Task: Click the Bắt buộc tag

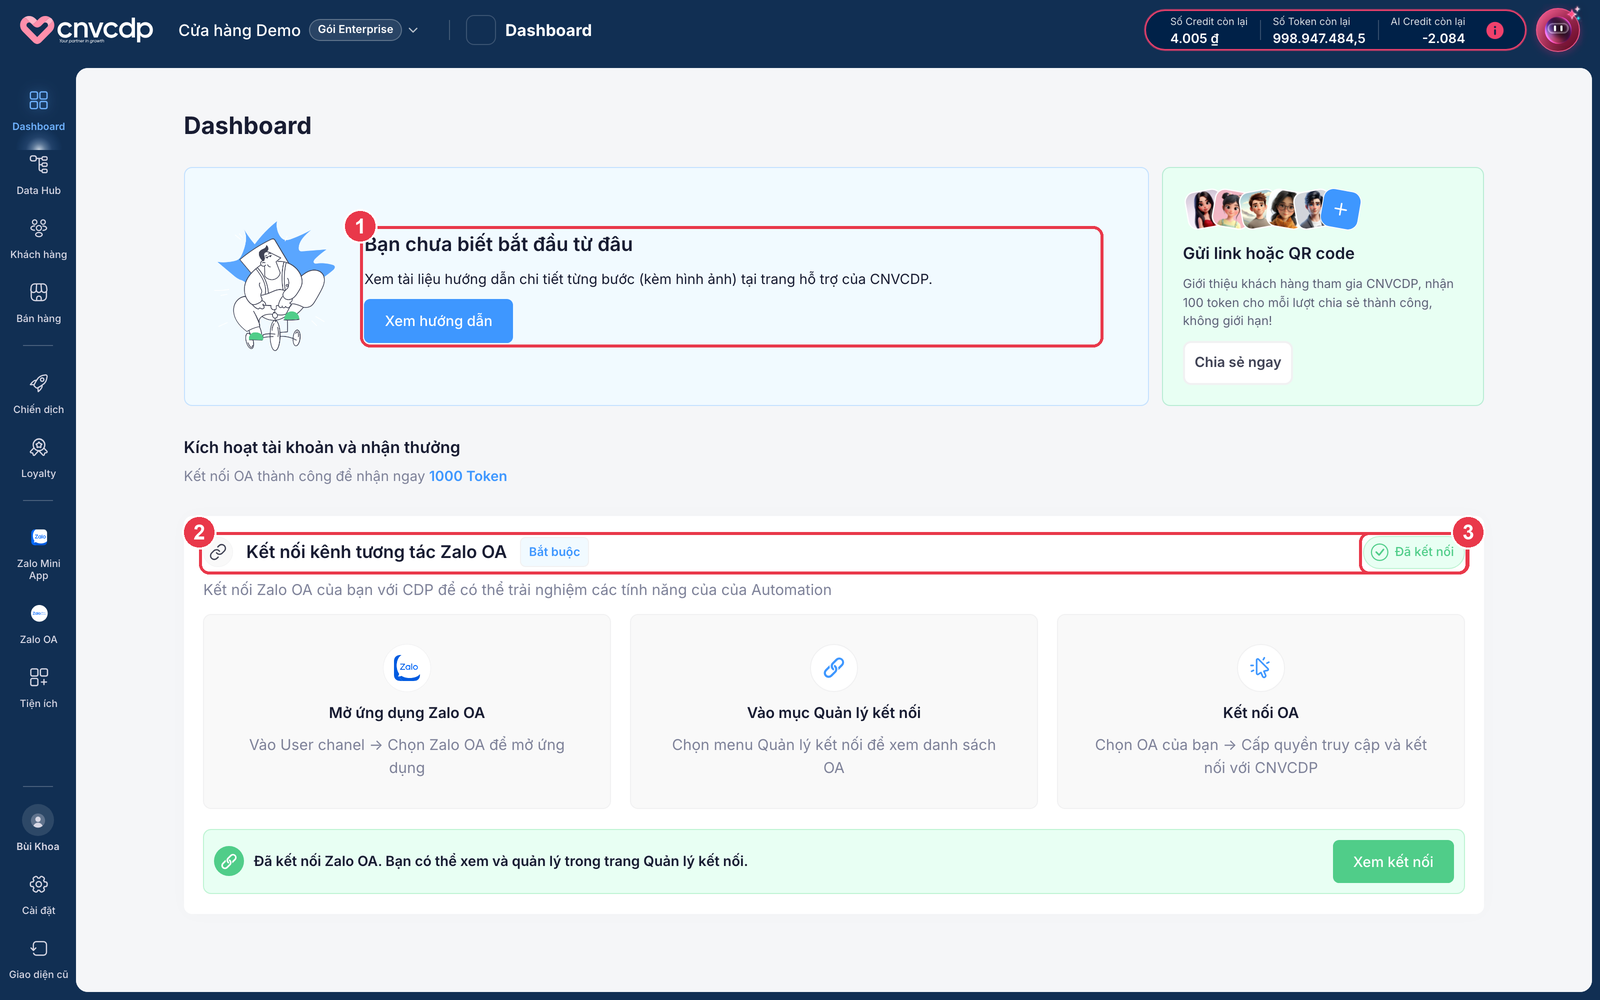Action: 554,552
